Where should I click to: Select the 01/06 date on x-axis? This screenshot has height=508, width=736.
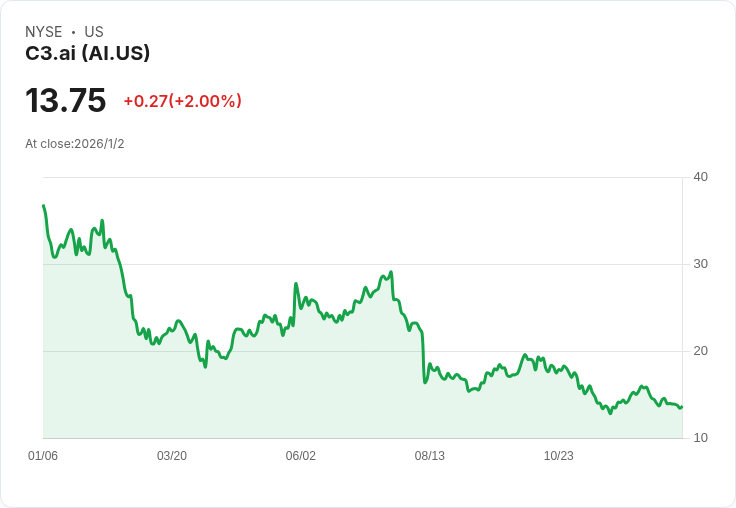pyautogui.click(x=43, y=456)
